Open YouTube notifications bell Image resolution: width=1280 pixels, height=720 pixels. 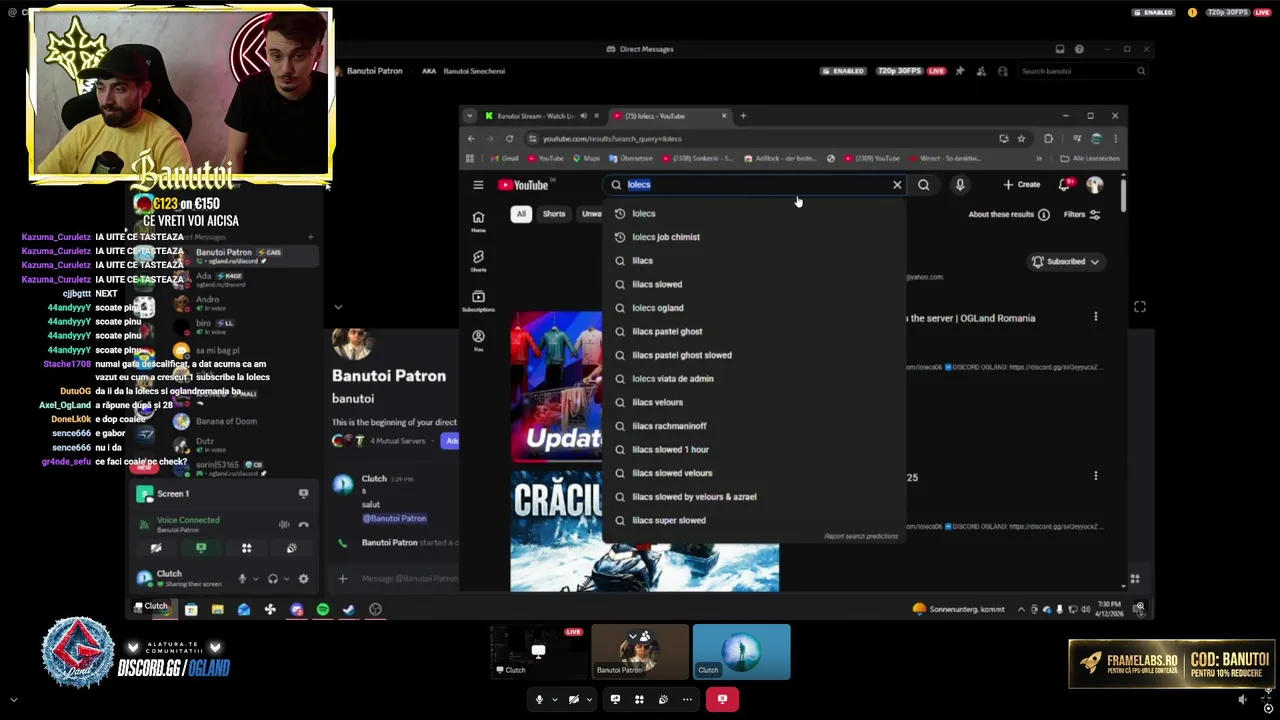[x=1065, y=185]
